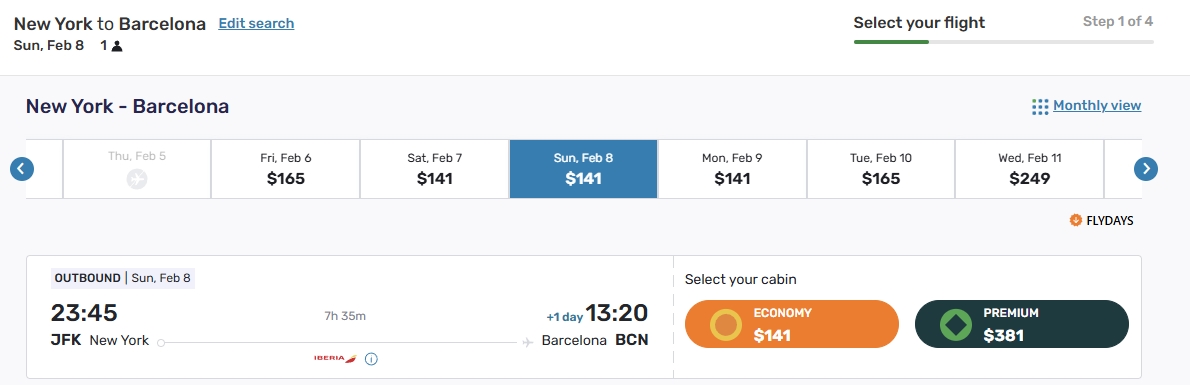Select the Premium cabin for $381
This screenshot has height=385, width=1190.
[1022, 324]
